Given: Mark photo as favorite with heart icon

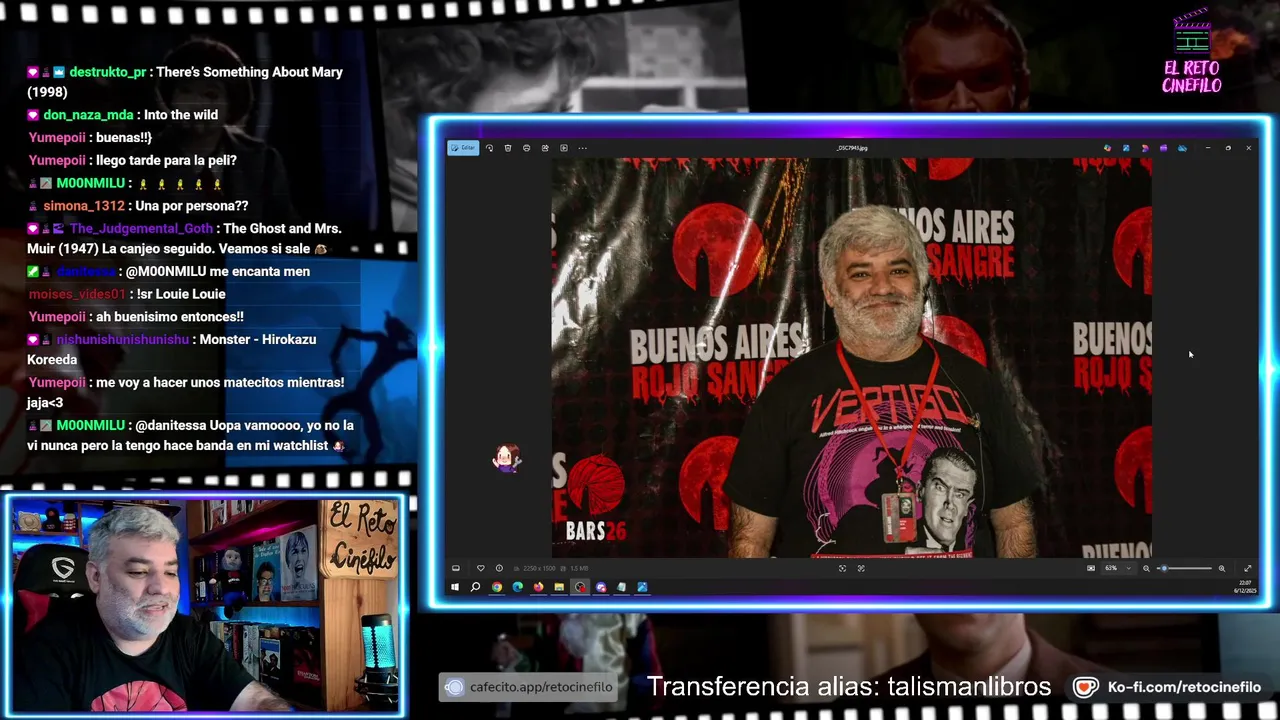Looking at the screenshot, I should (481, 568).
